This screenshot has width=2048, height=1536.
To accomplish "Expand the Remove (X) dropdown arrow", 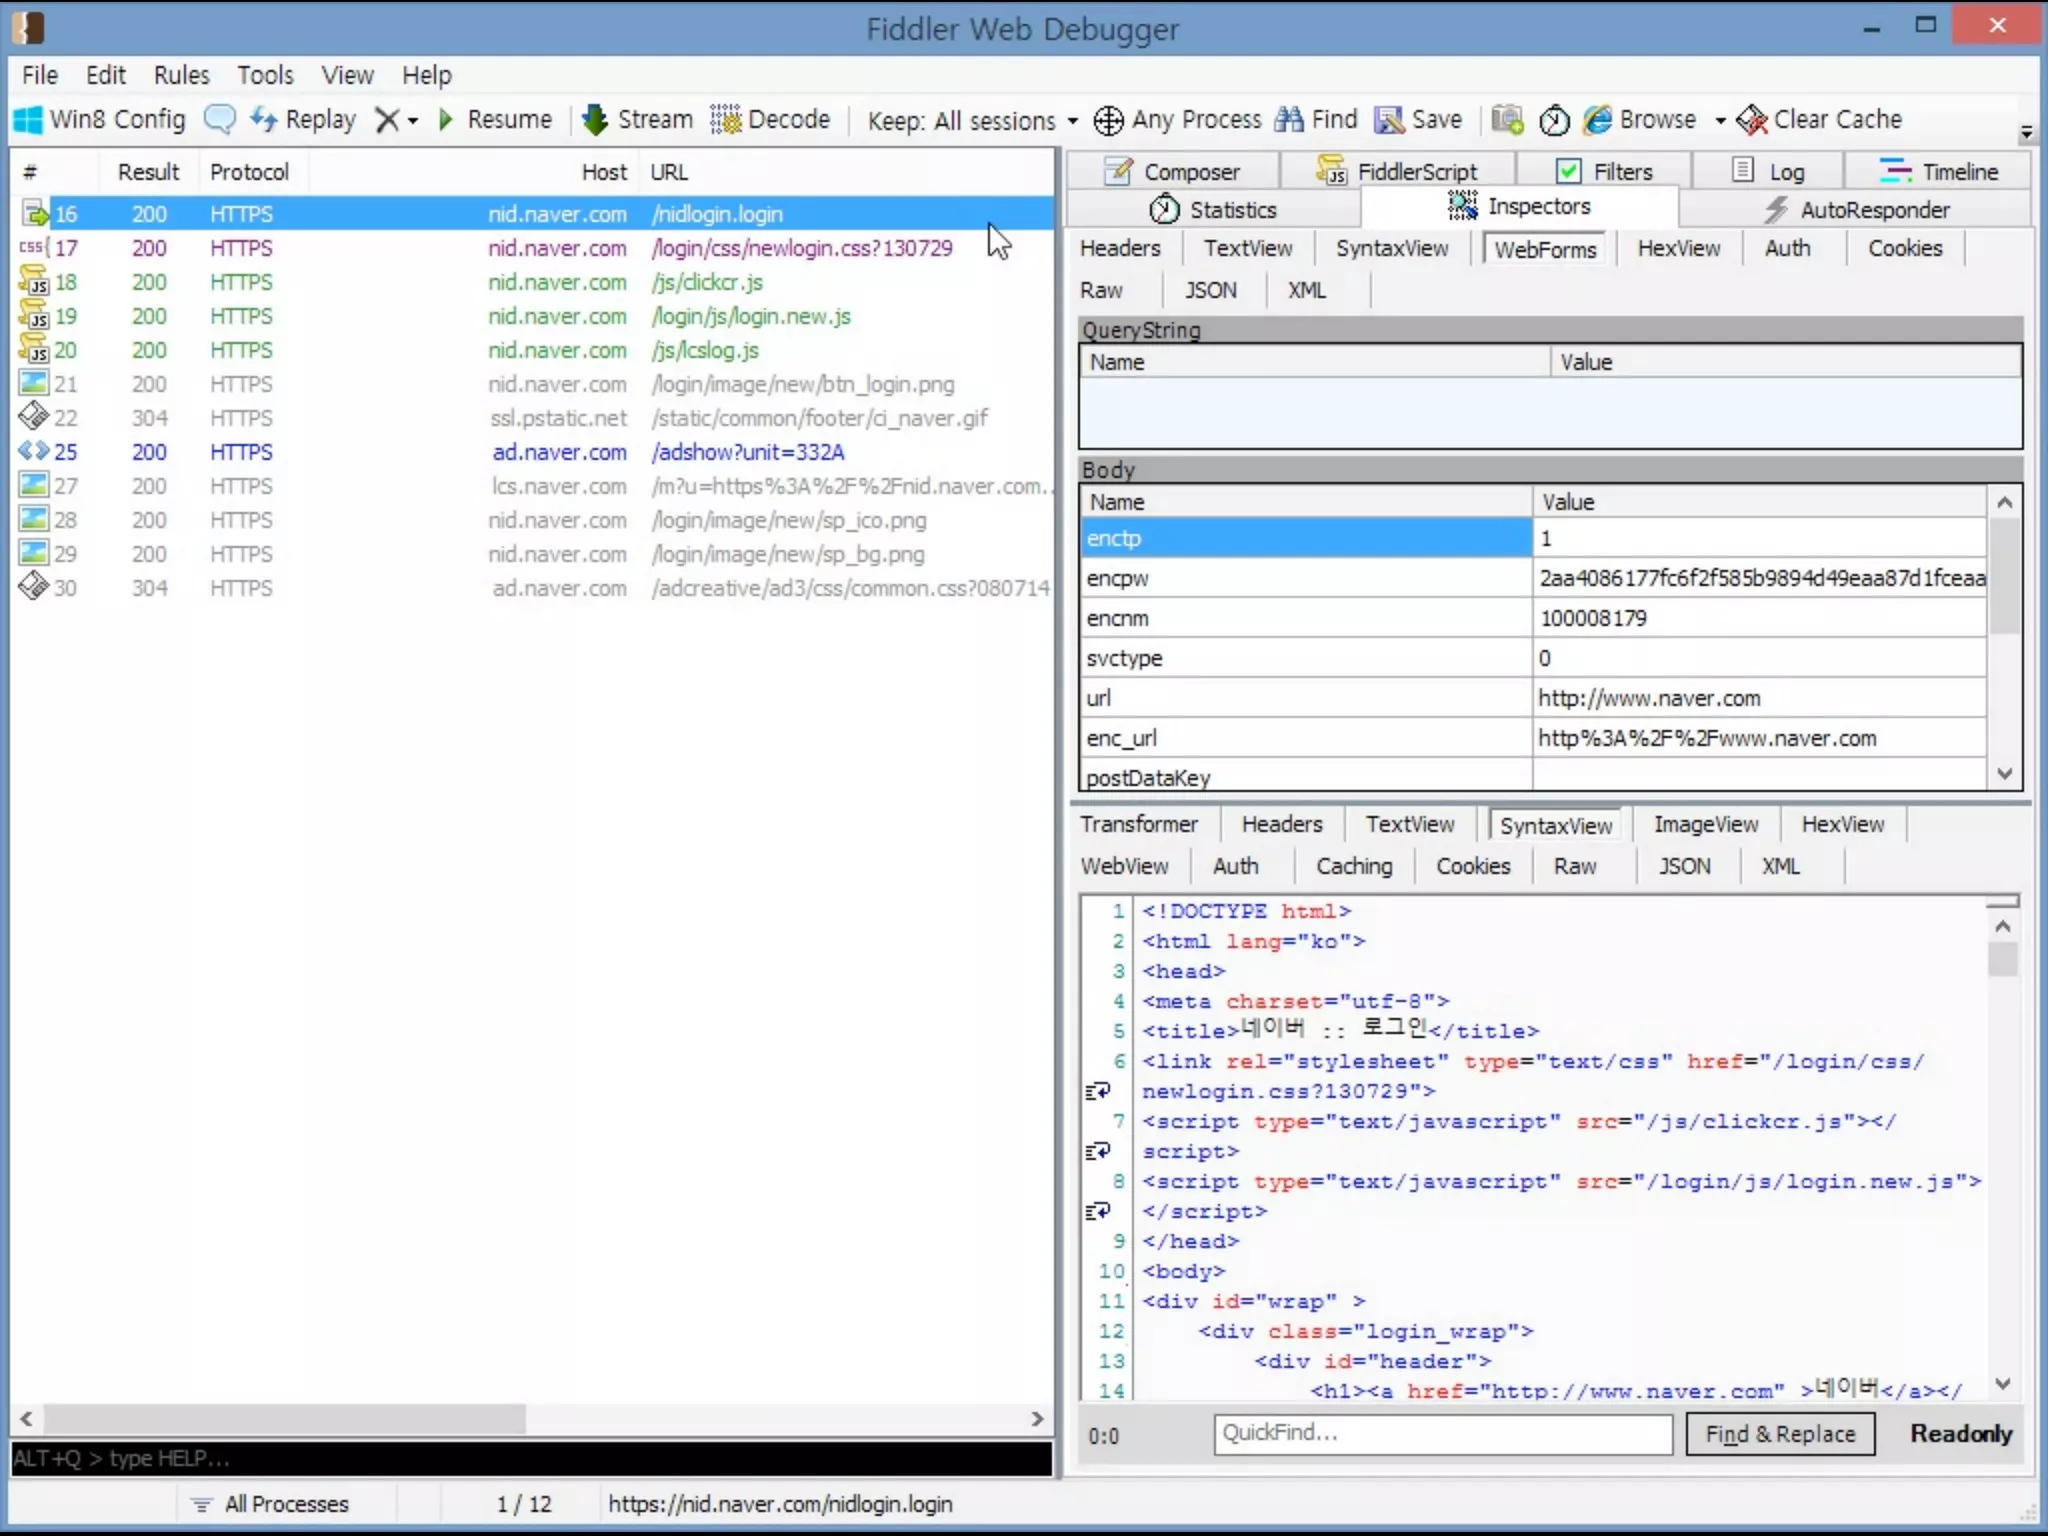I will click(413, 121).
